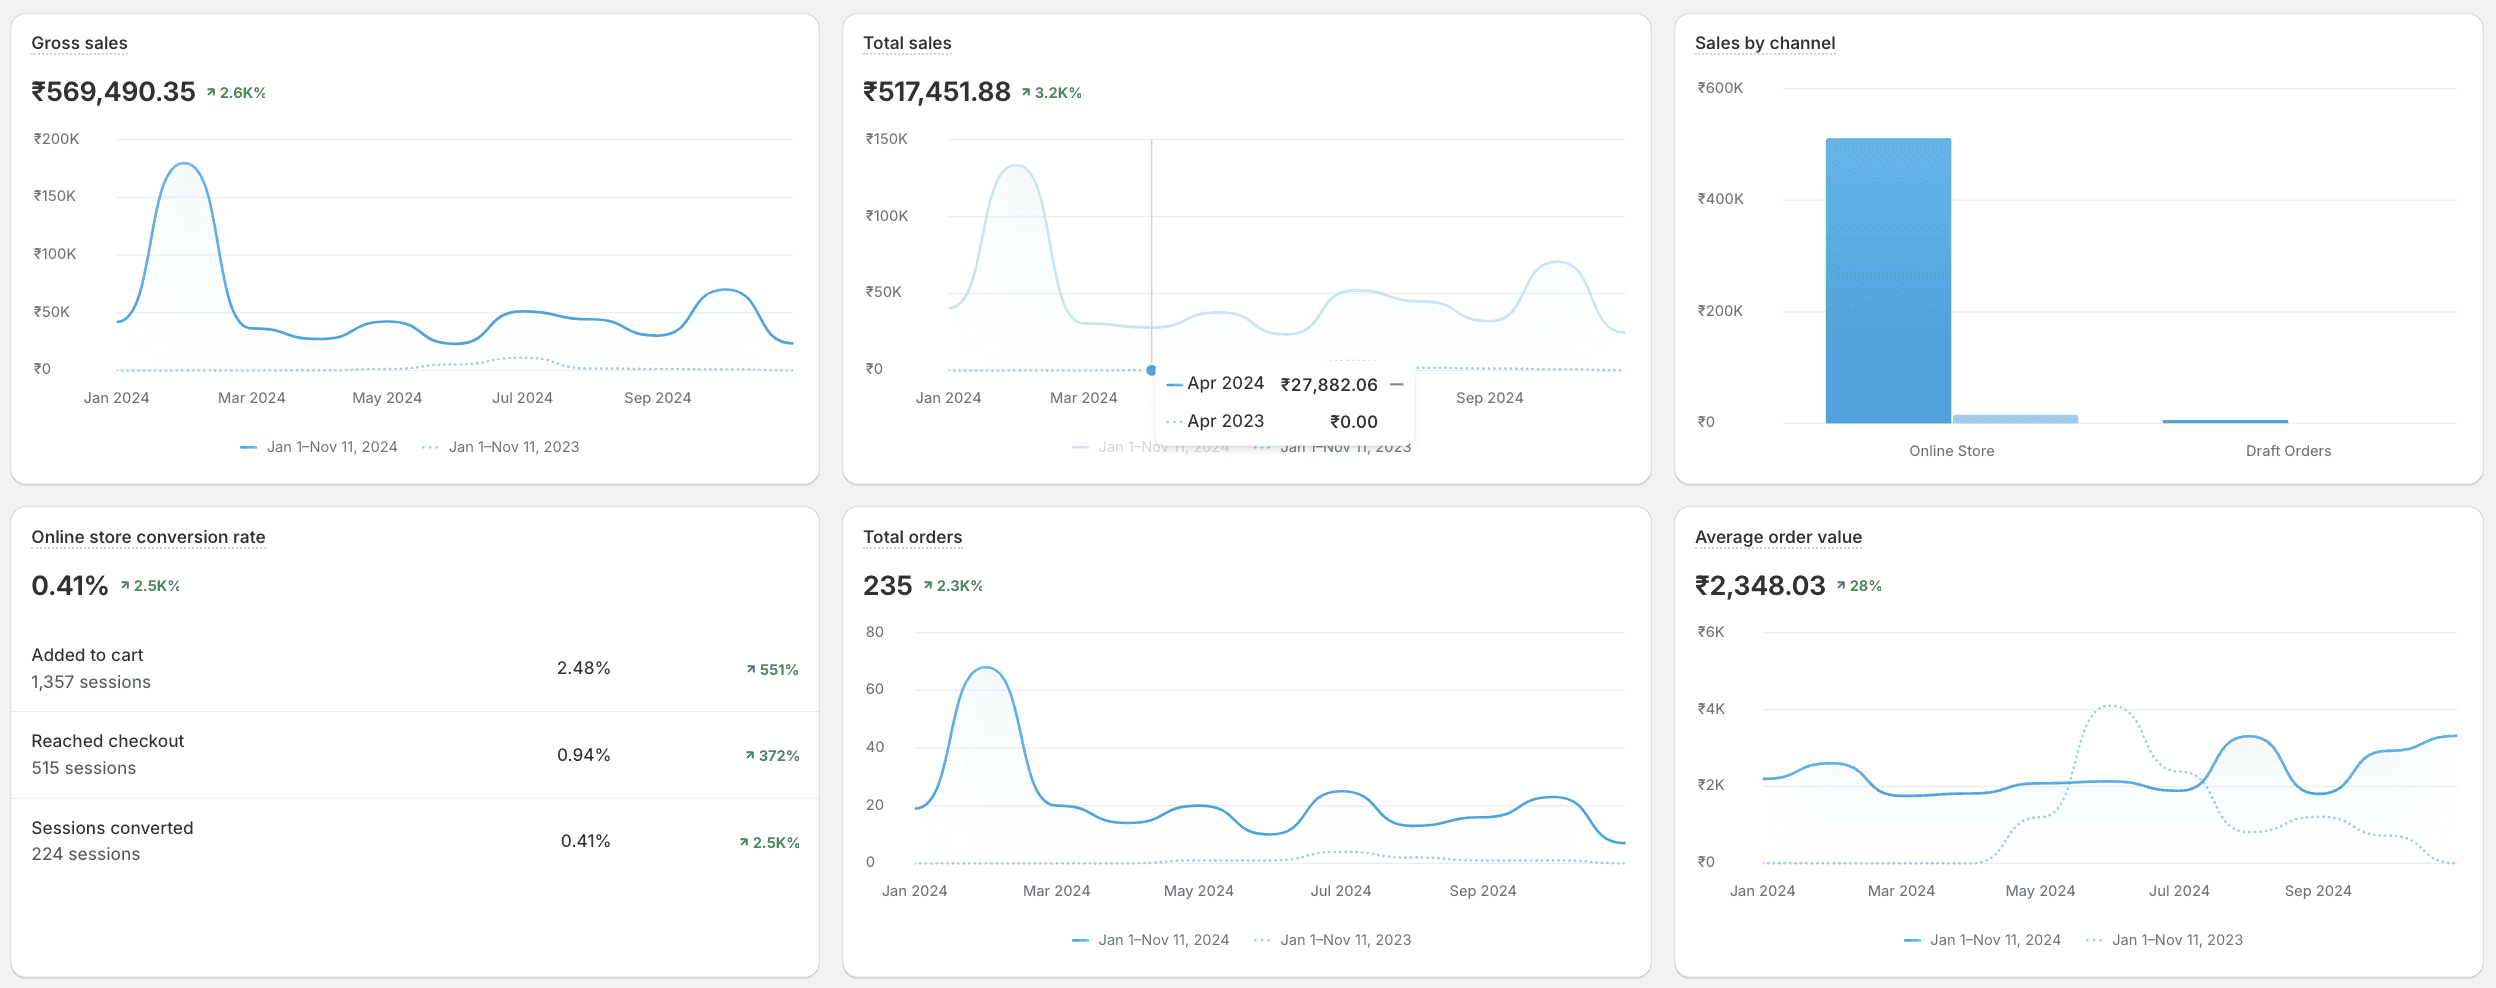Click the conversion rate 2.5K% up-arrow icon
Image resolution: width=2496 pixels, height=988 pixels.
click(x=125, y=585)
